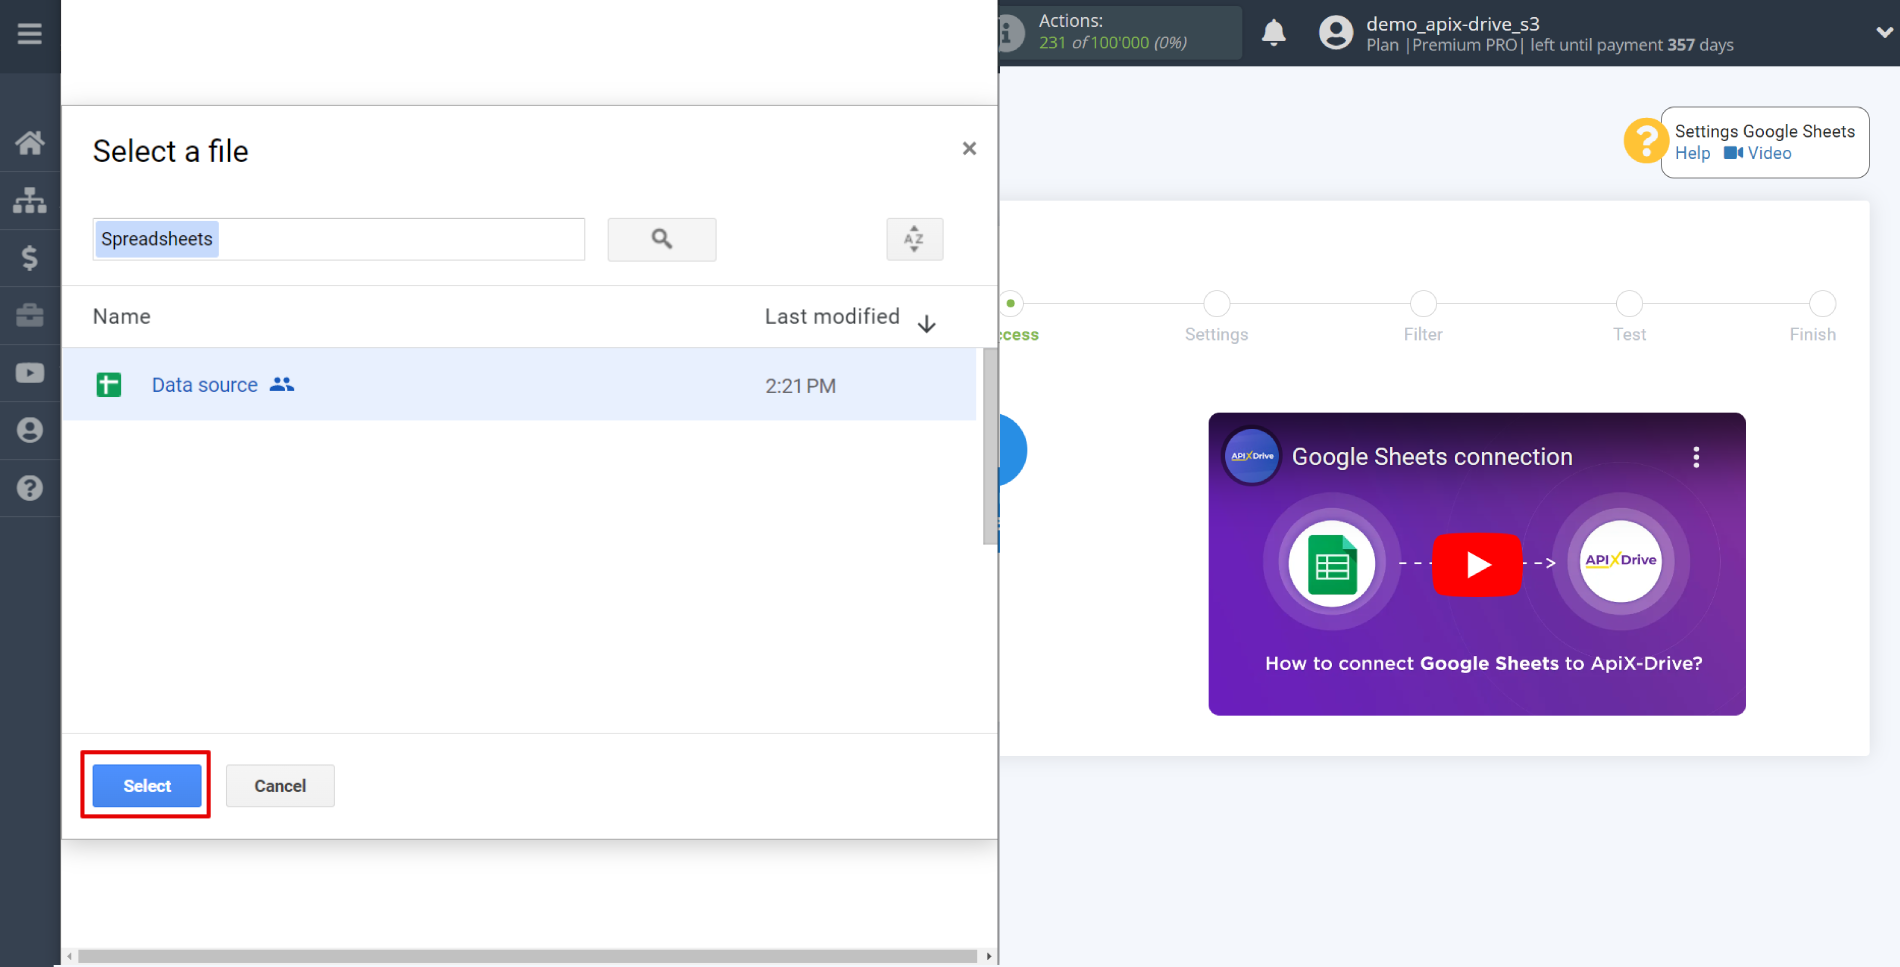Screen dimensions: 1900x967
Task: Click the account avatar icon
Action: 1336,33
